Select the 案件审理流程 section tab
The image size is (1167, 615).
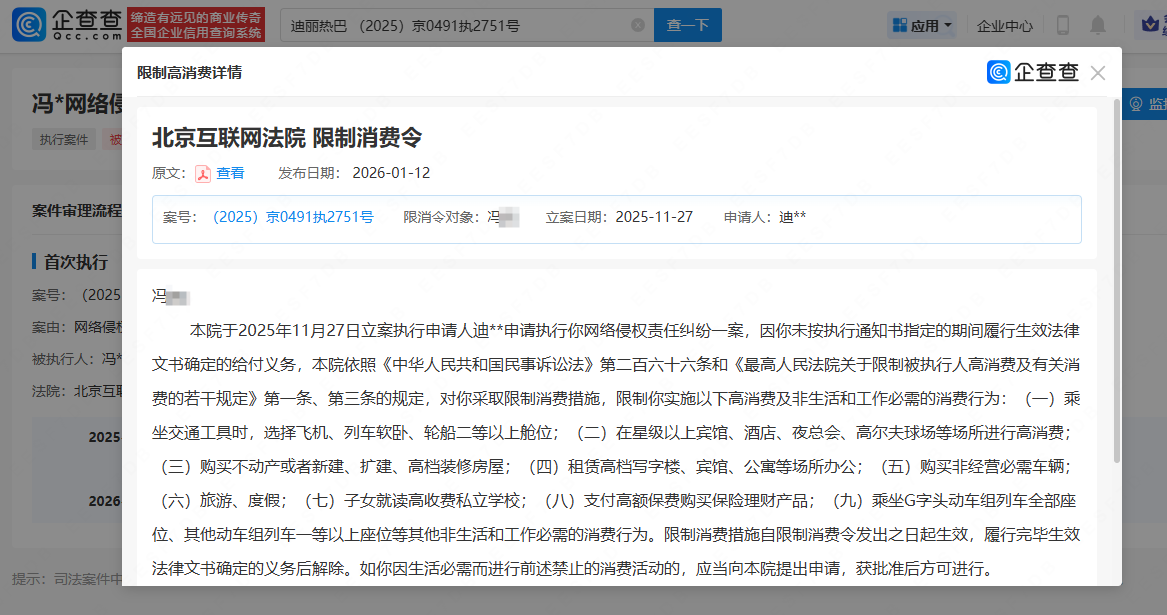[77, 211]
